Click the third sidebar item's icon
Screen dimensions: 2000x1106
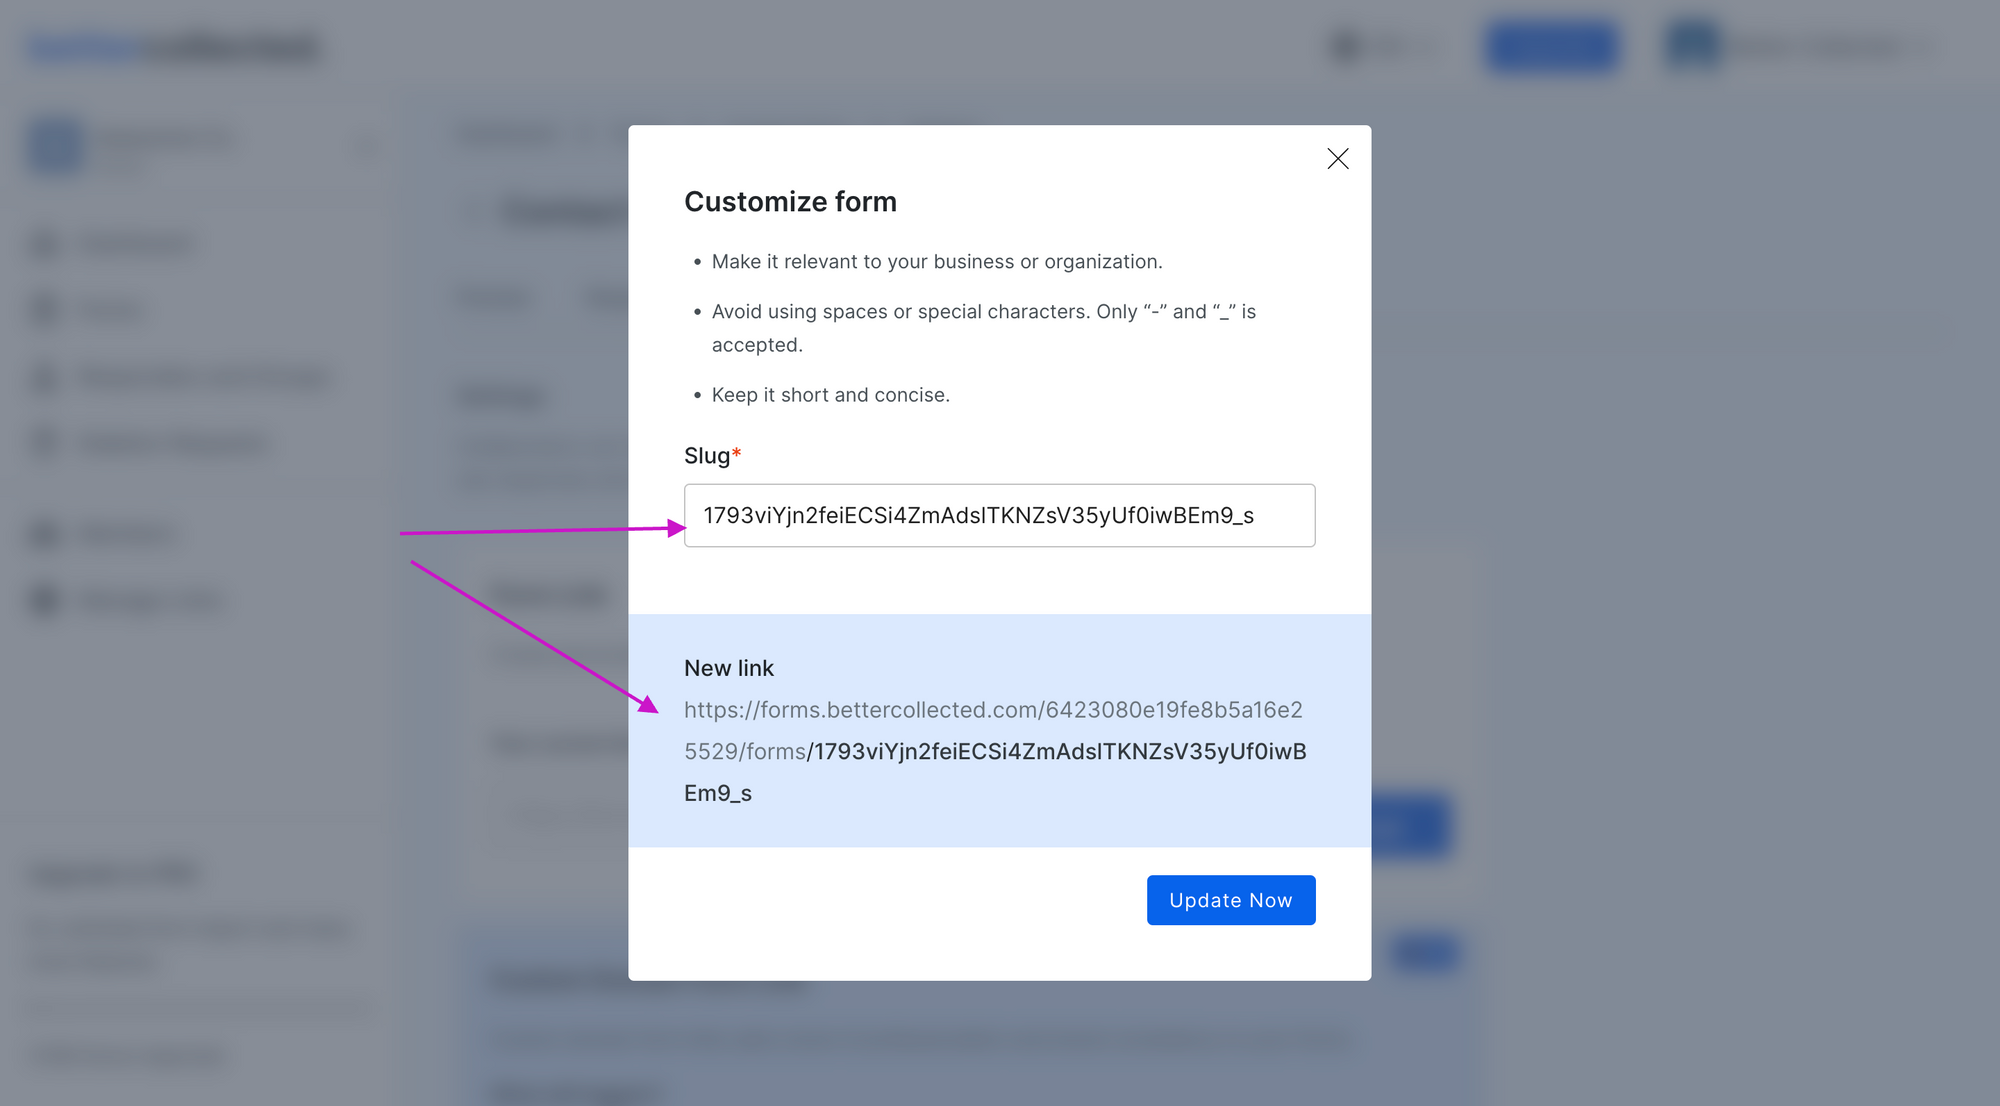[45, 377]
